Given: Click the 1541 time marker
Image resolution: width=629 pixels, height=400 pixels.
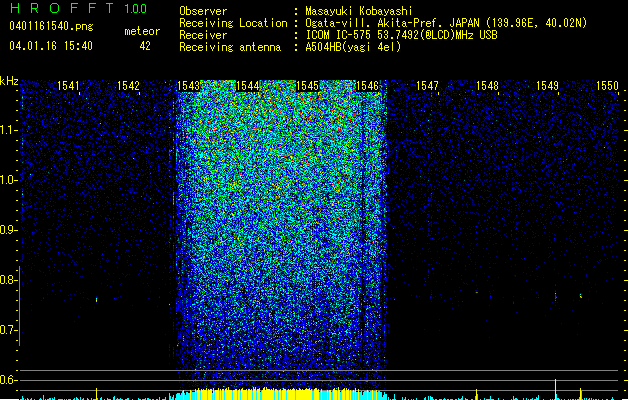Looking at the screenshot, I should tap(68, 85).
